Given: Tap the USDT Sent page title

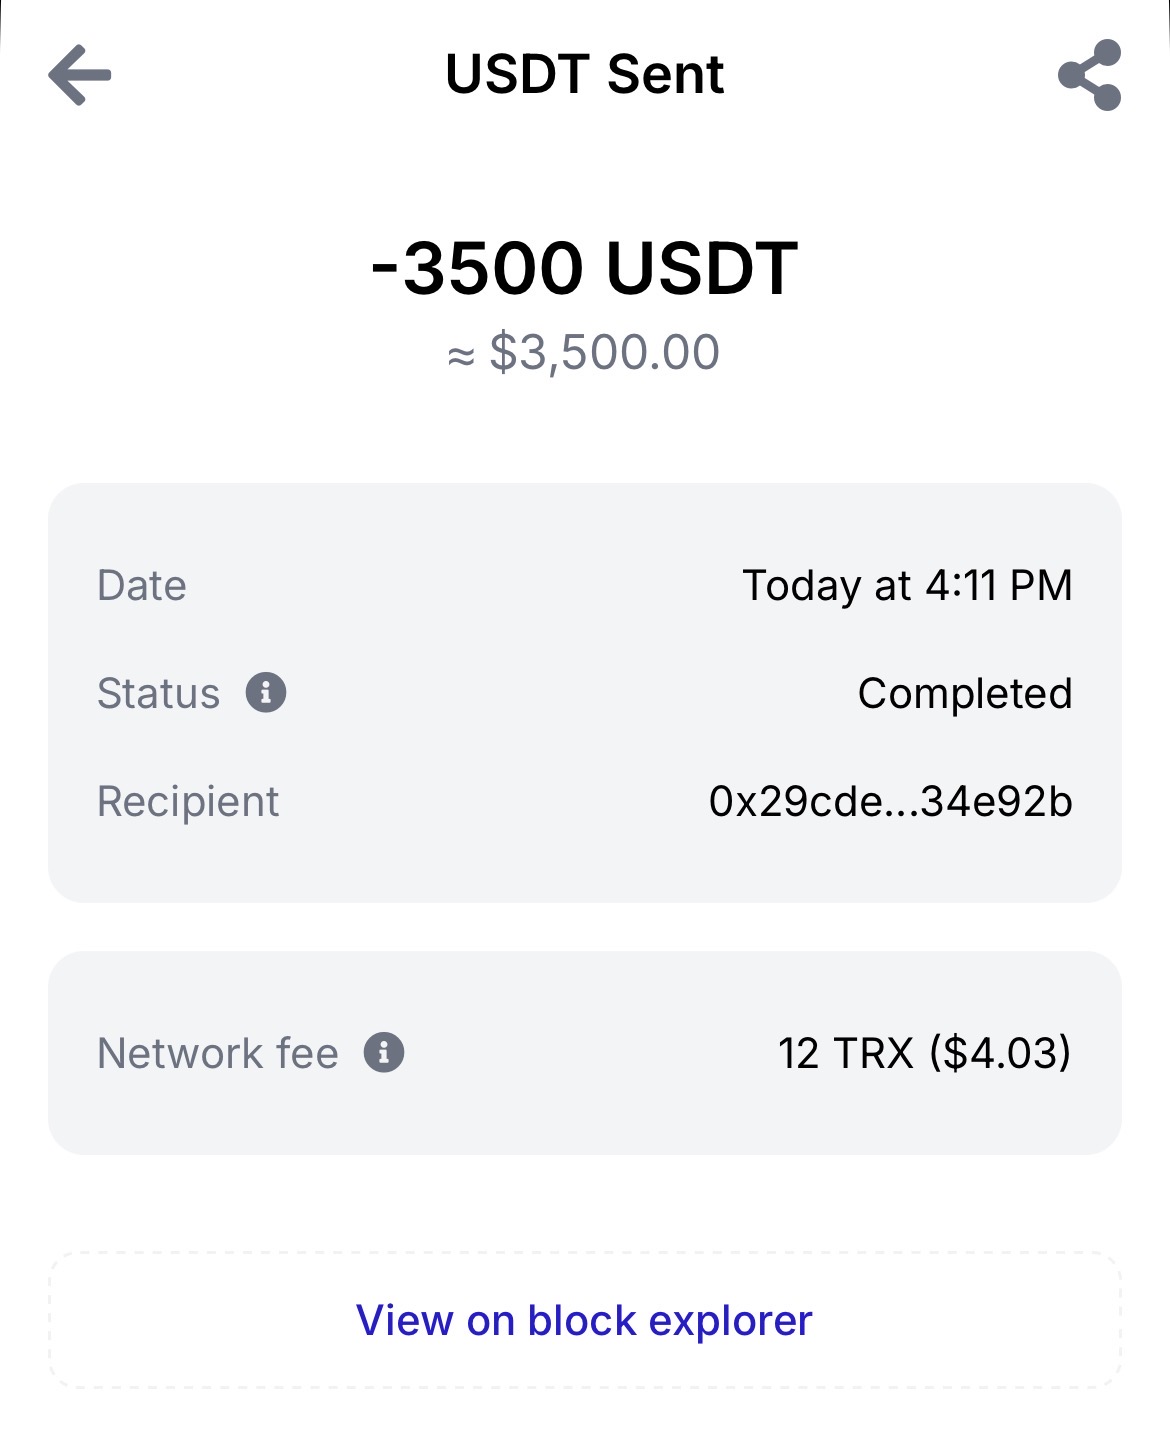Looking at the screenshot, I should pyautogui.click(x=584, y=75).
